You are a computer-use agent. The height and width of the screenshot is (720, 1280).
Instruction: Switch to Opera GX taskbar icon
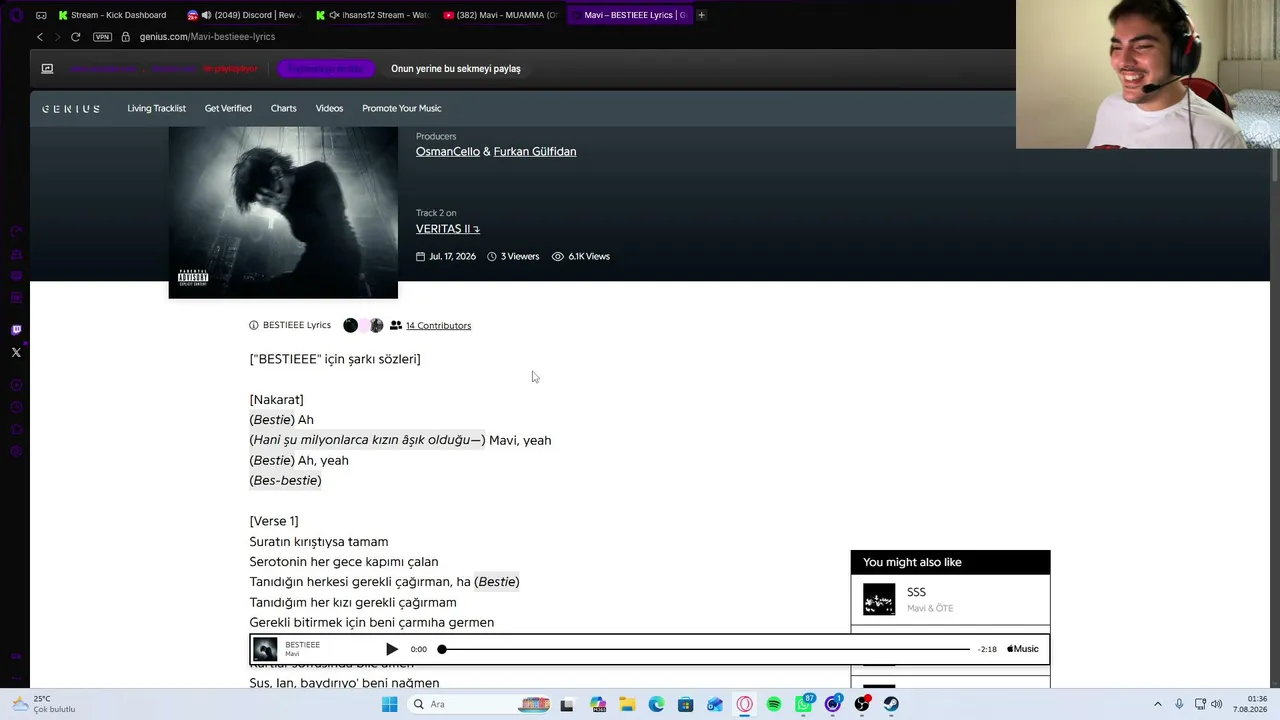[x=745, y=704]
